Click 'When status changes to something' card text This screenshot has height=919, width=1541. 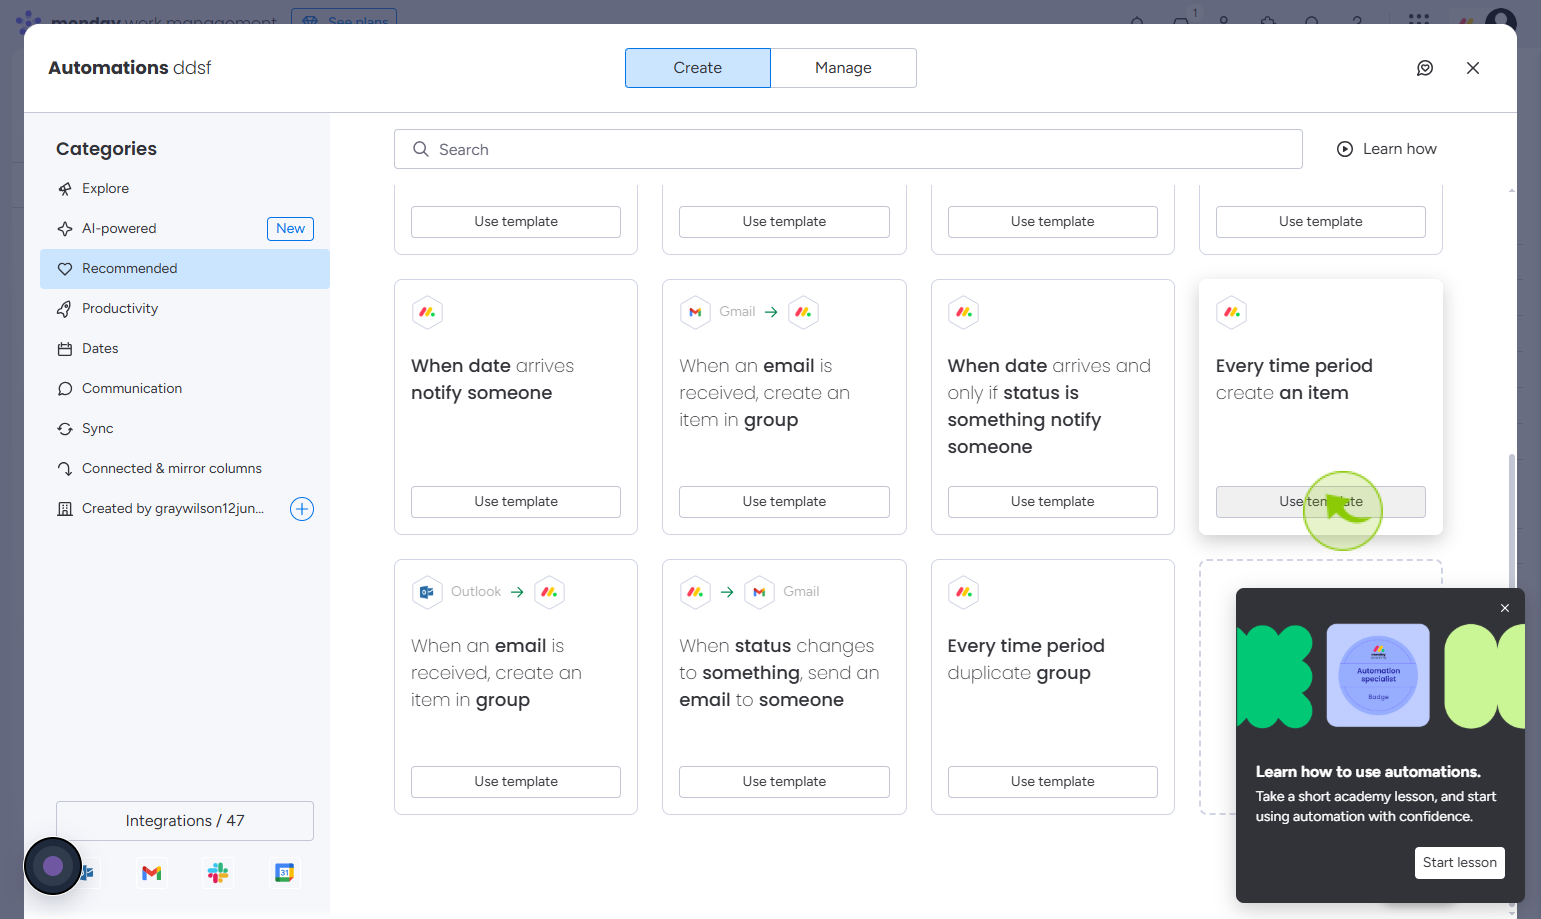coord(779,673)
